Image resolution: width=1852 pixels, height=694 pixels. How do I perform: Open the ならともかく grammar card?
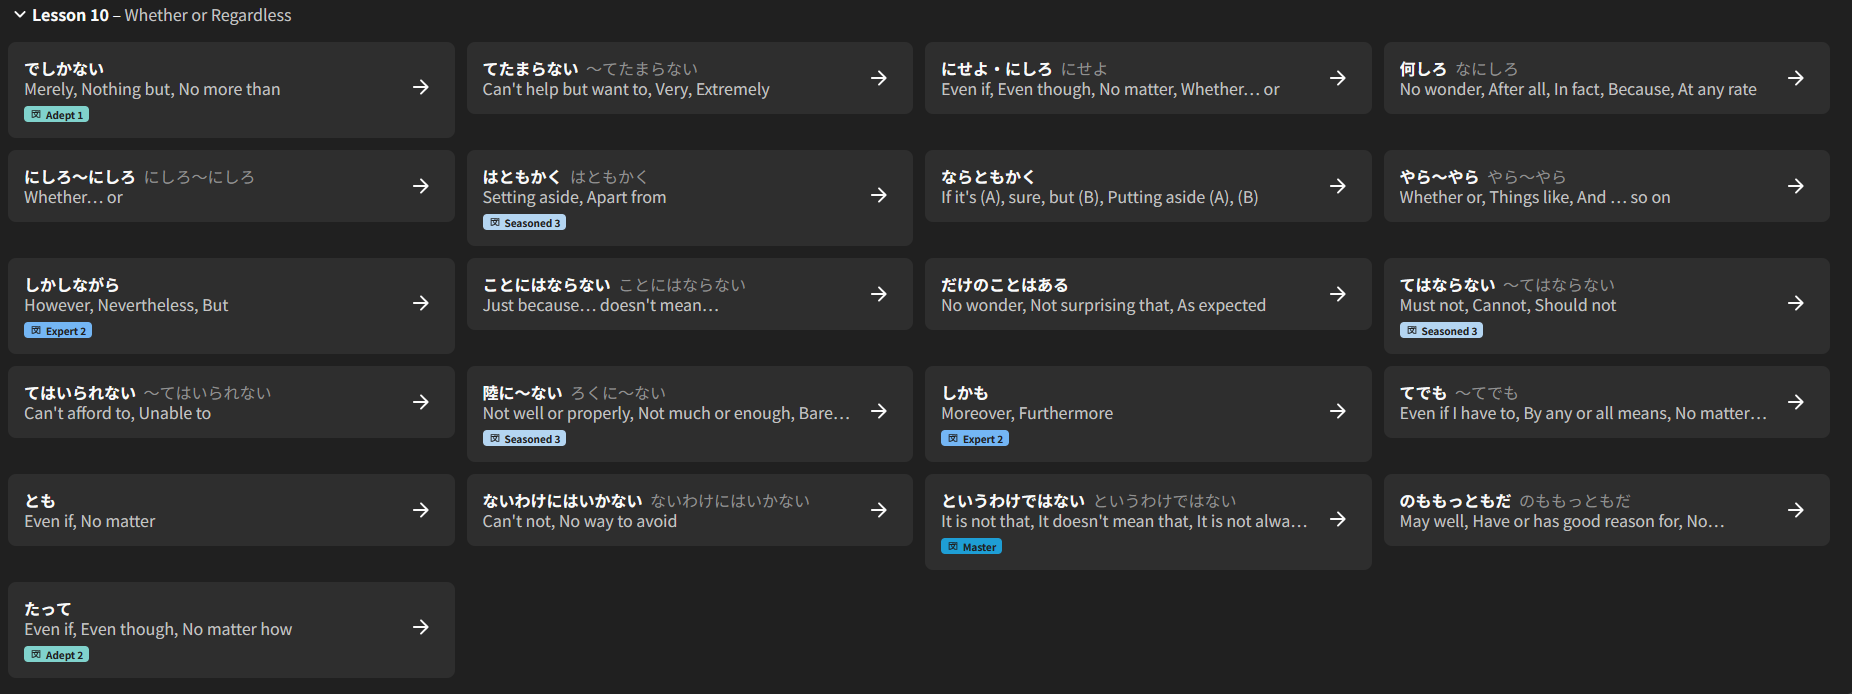pyautogui.click(x=1120, y=187)
